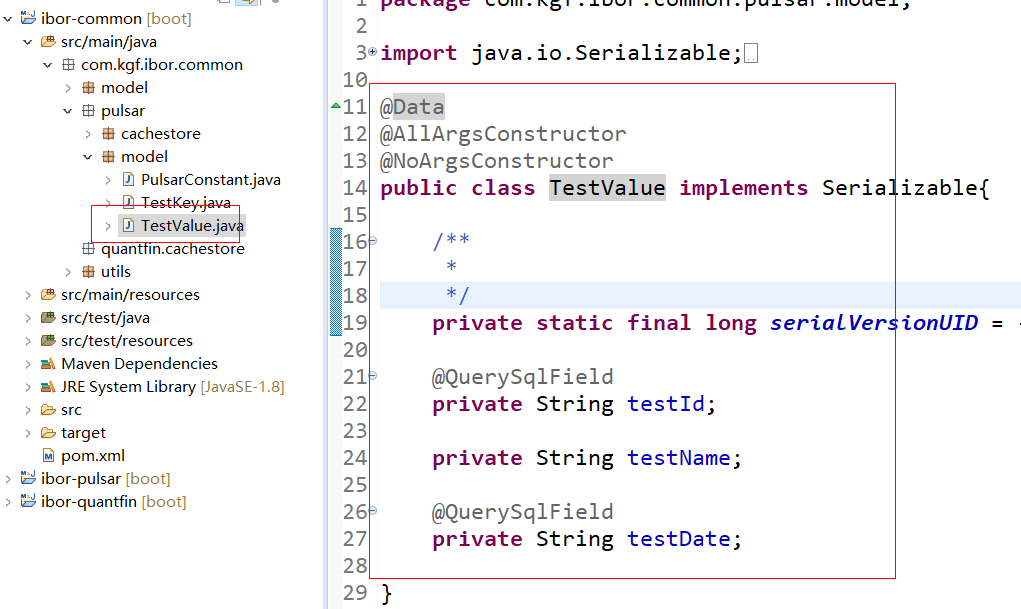Expand the ibor-pulsar project node
Viewport: 1021px width, 609px height.
tap(8, 478)
